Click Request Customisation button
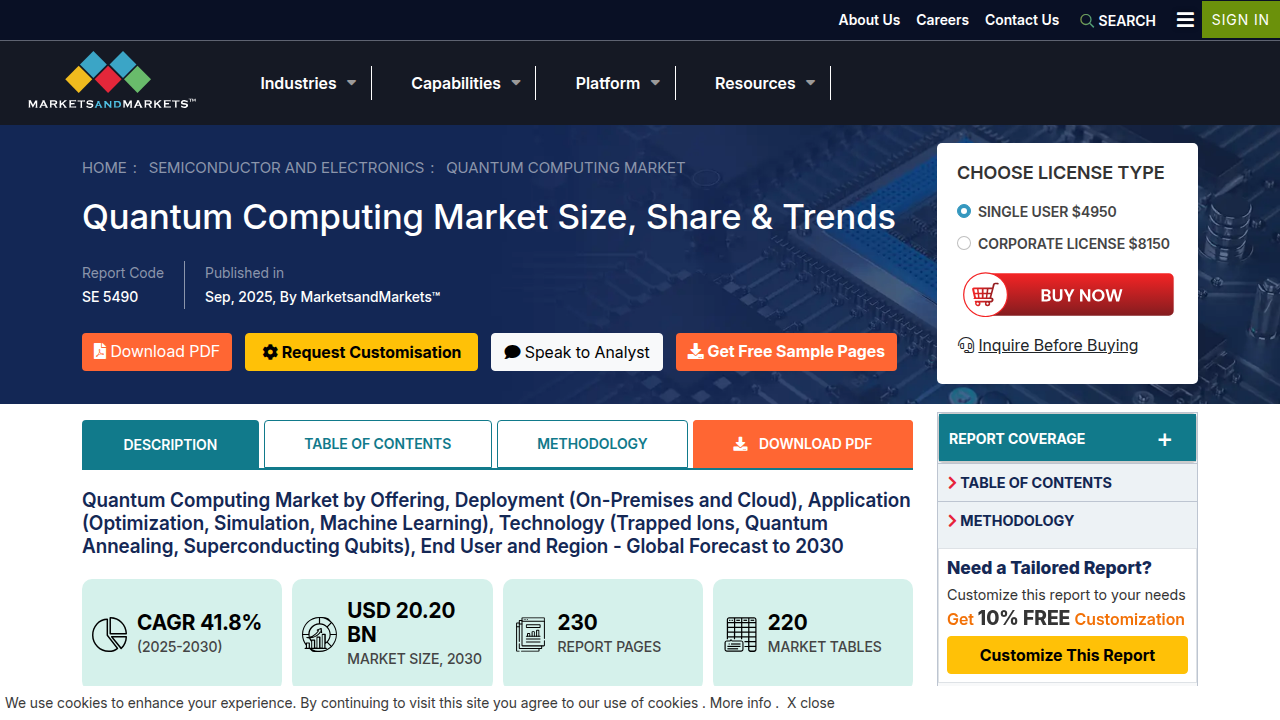1280x720 pixels. pyautogui.click(x=361, y=352)
